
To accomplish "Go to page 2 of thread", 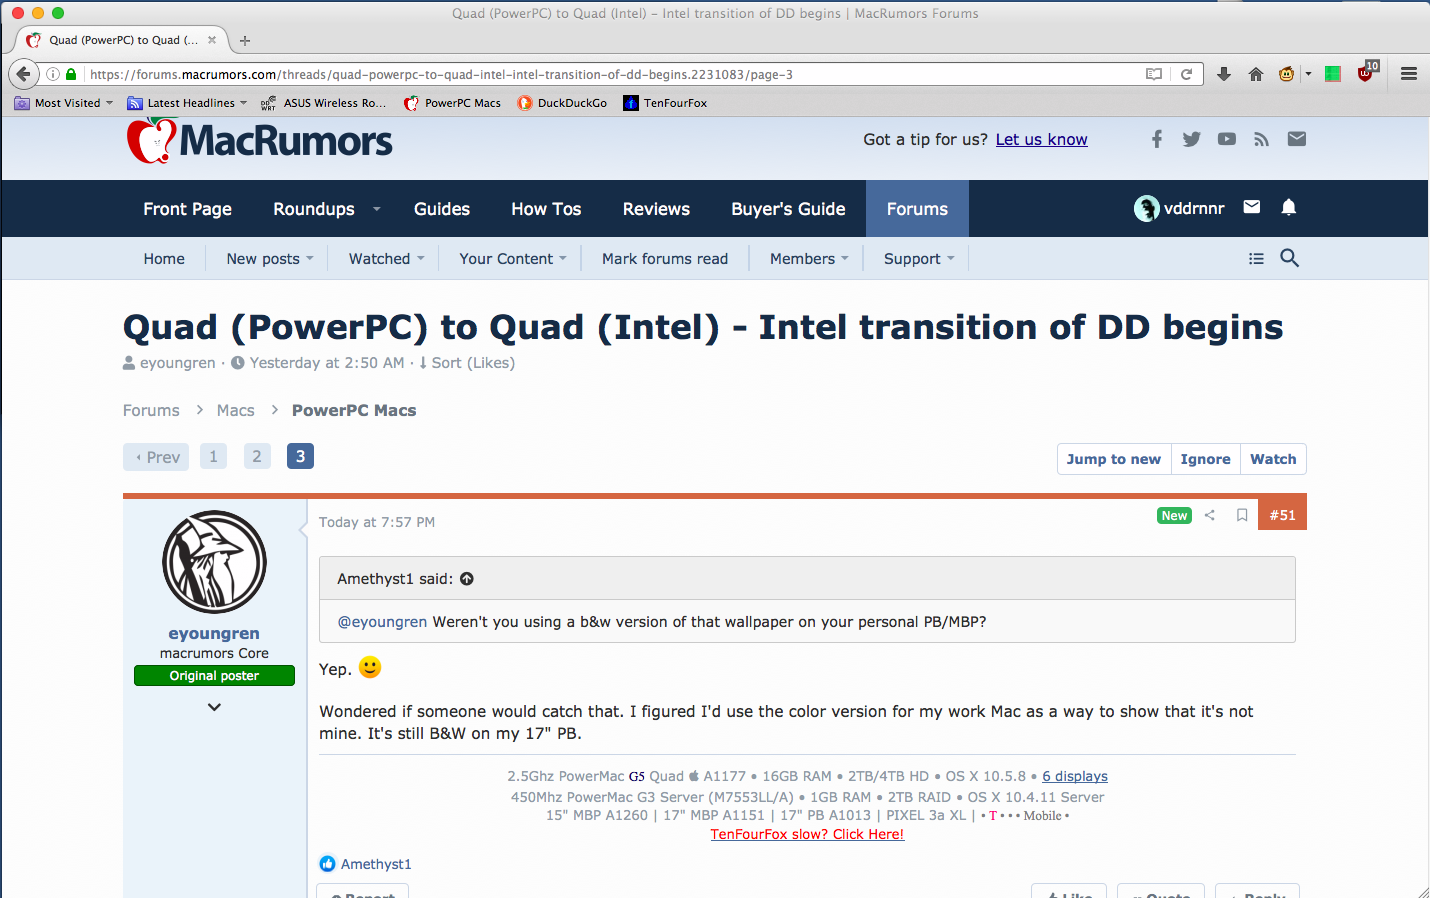I will [x=257, y=456].
